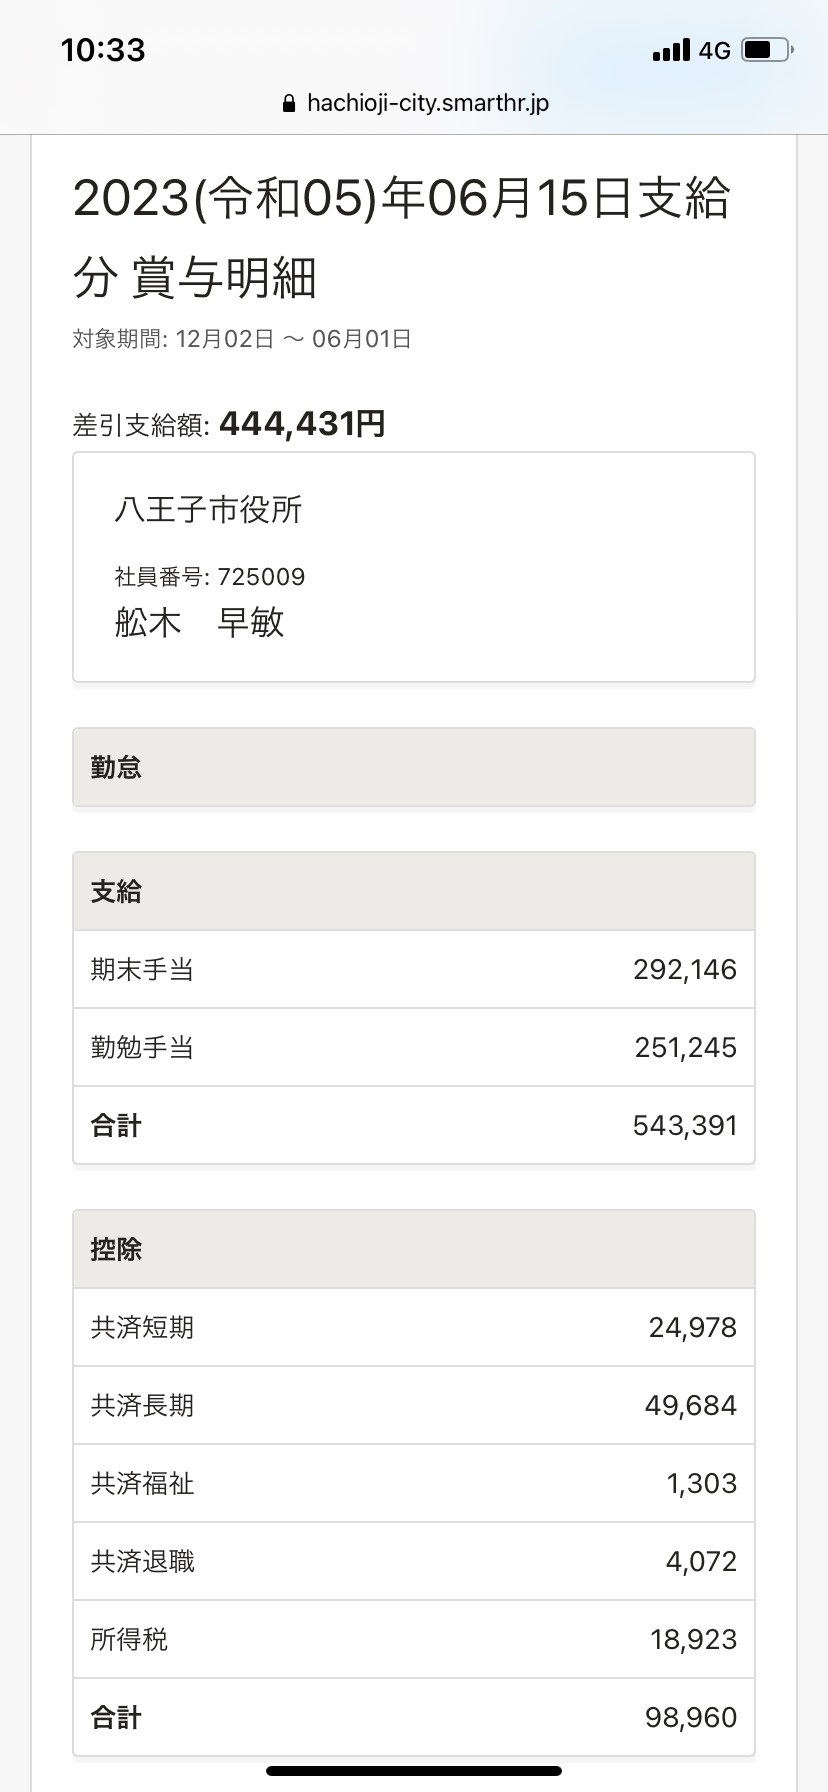The width and height of the screenshot is (828, 1792).
Task: Tap the 共済福祉 deduction row
Action: coord(414,1483)
